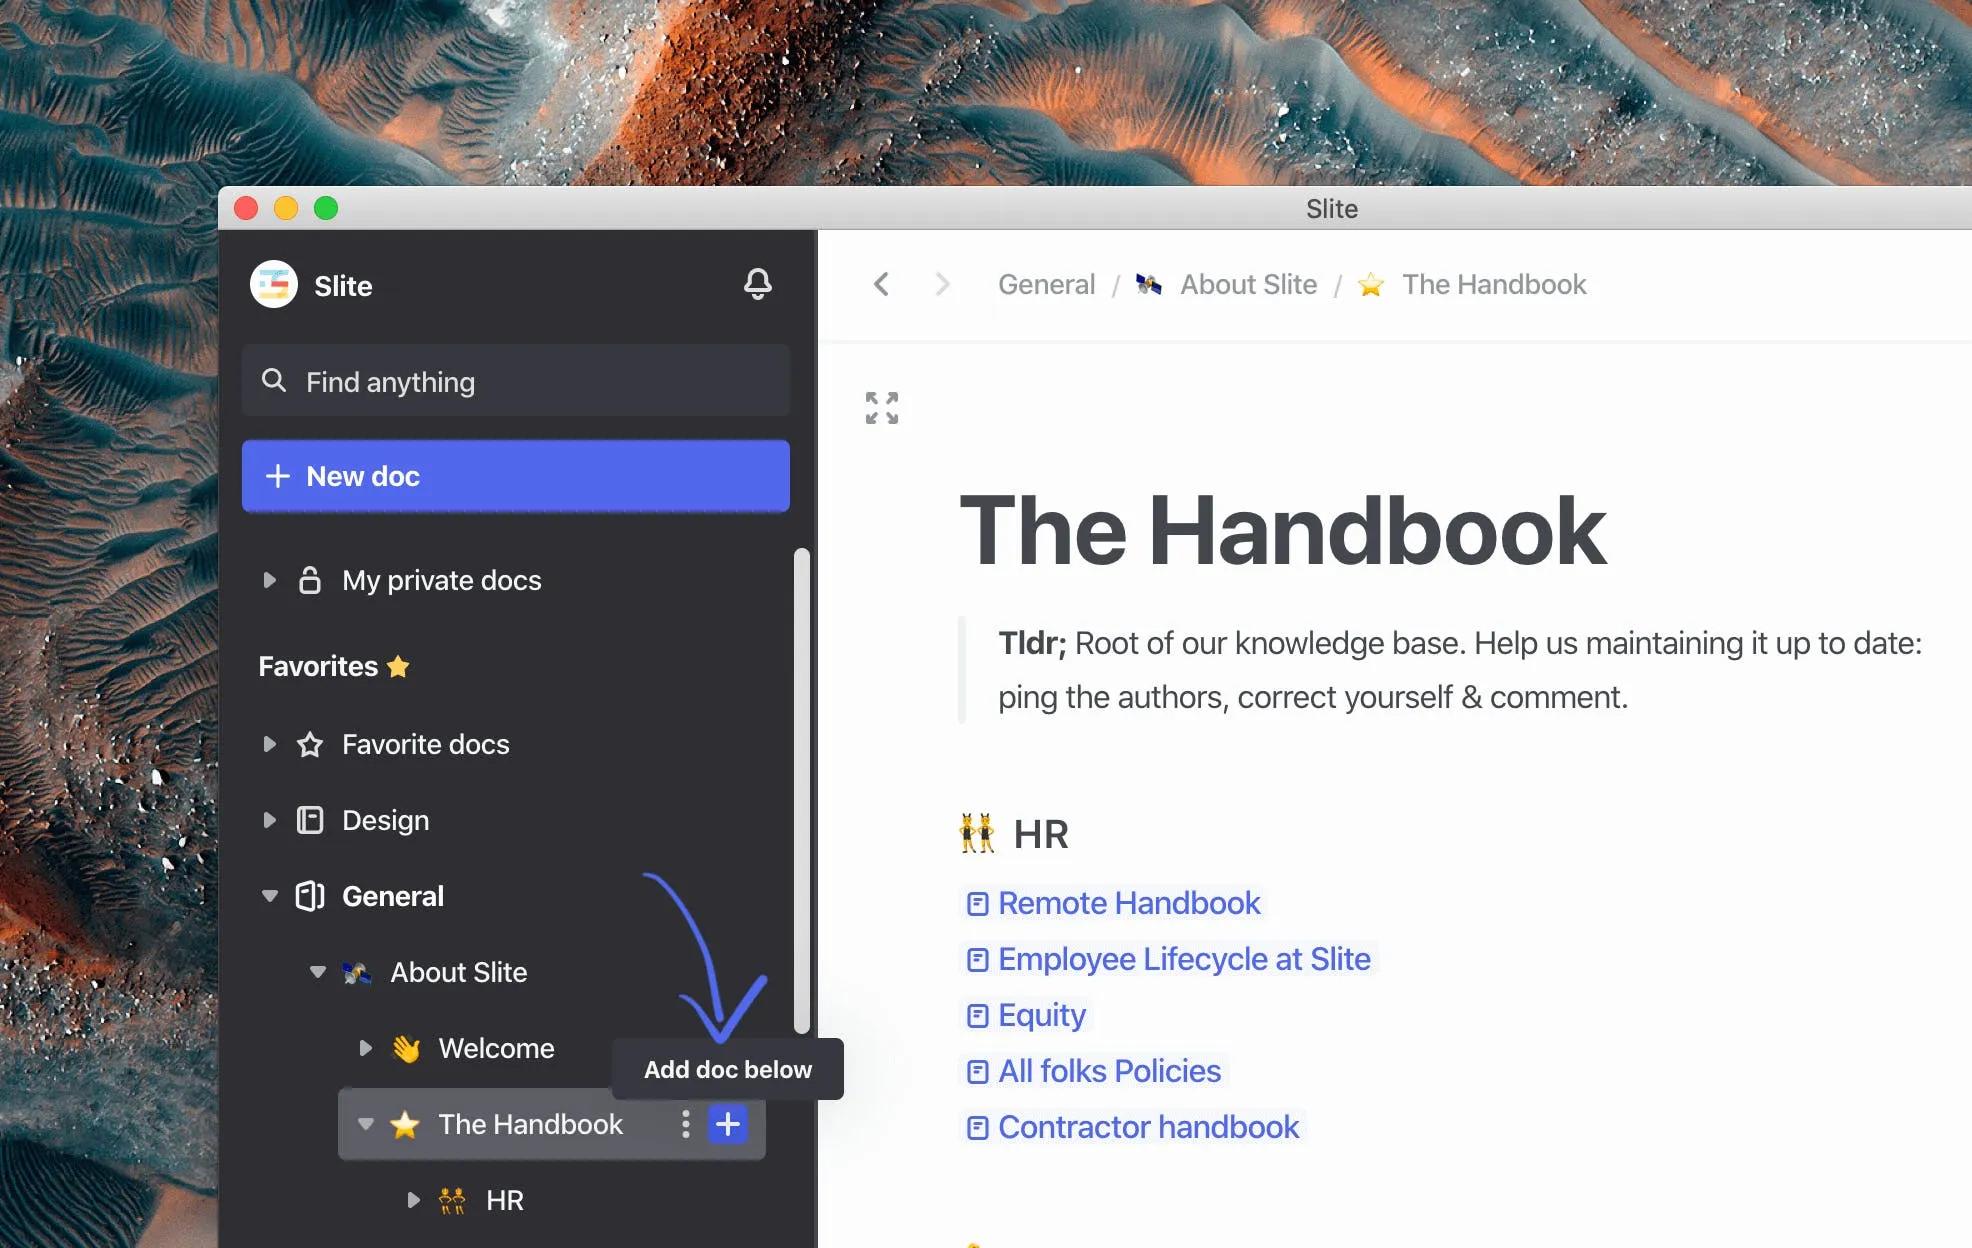Open the All folks Policies link

[1109, 1071]
